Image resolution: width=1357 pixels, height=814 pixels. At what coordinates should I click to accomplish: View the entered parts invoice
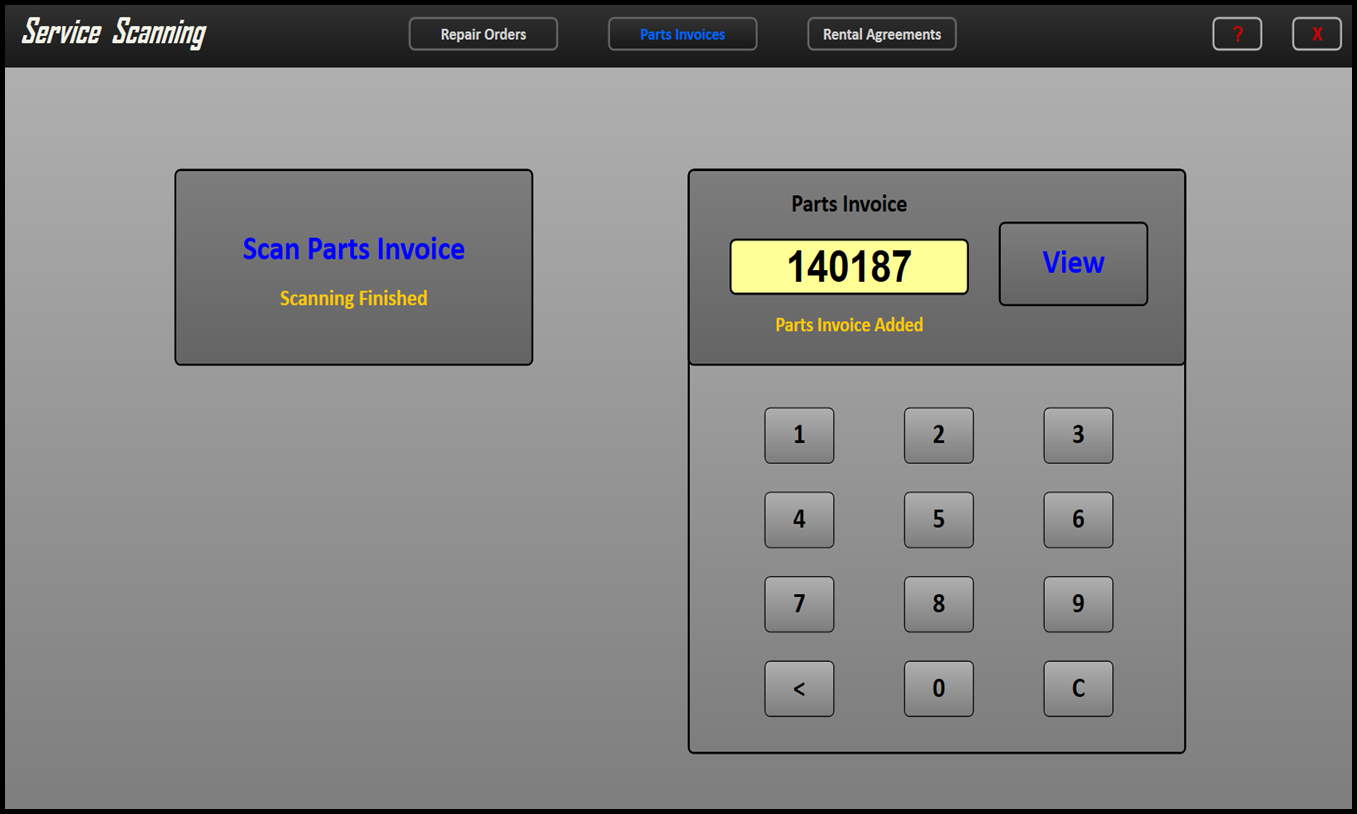pos(1073,263)
